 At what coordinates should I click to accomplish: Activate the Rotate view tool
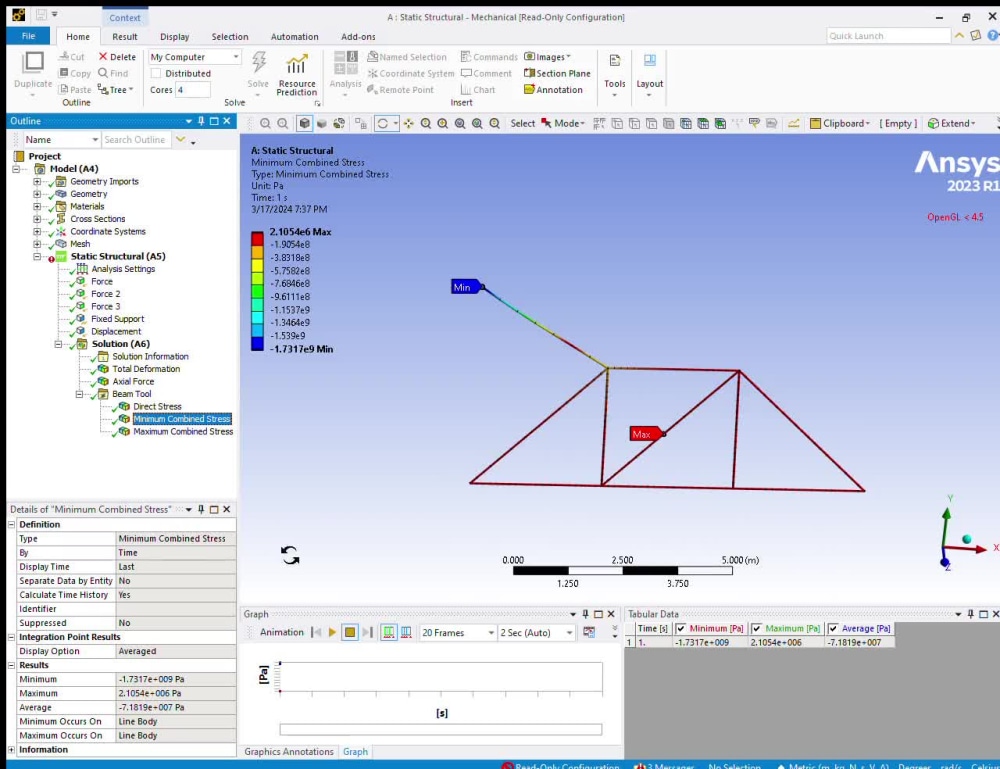point(382,122)
